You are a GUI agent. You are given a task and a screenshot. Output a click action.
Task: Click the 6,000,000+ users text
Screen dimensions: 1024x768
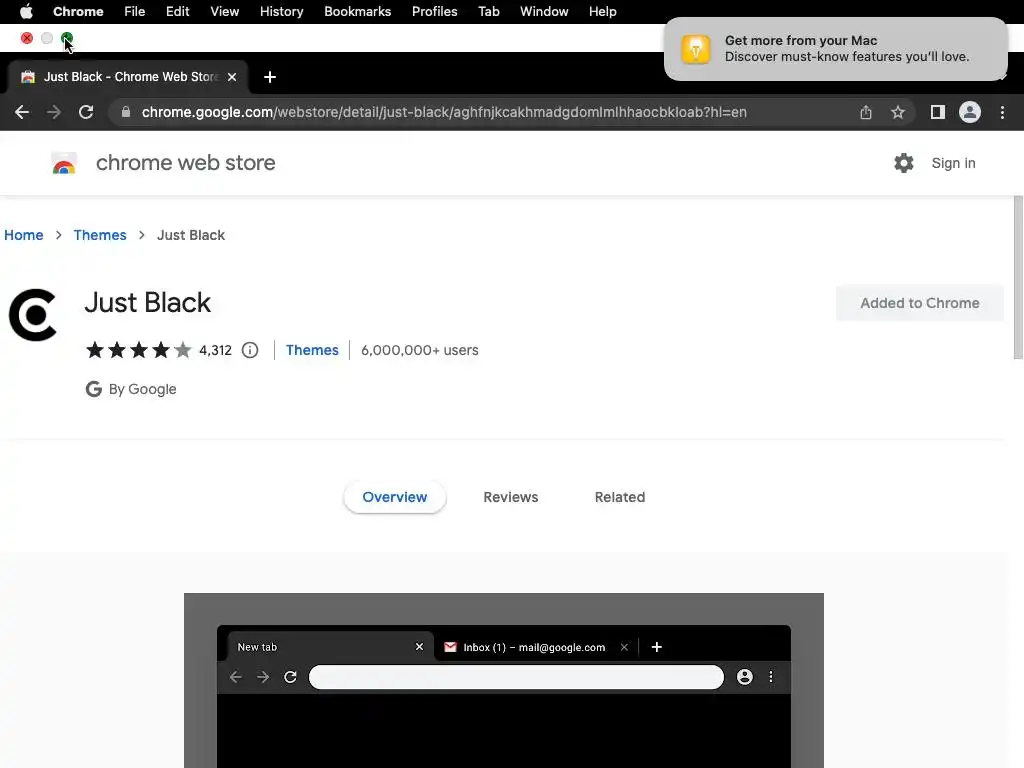point(420,350)
